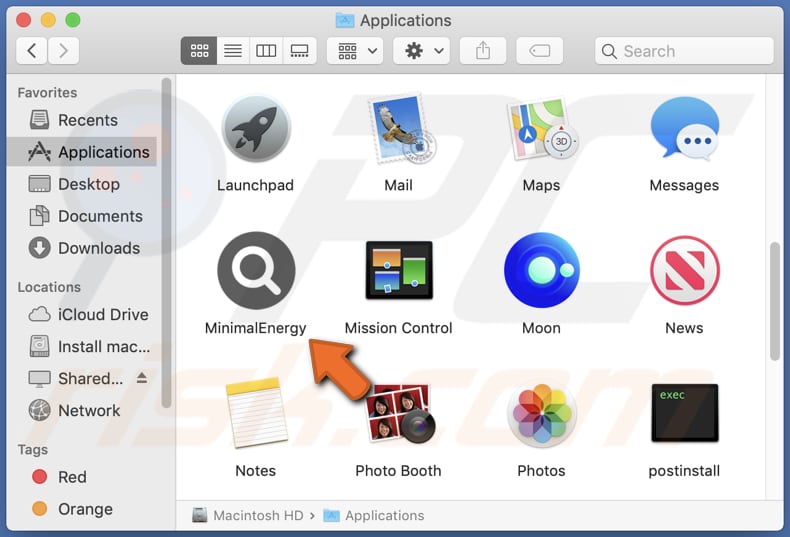Open the Maps app icon
This screenshot has width=790, height=537.
click(x=542, y=129)
